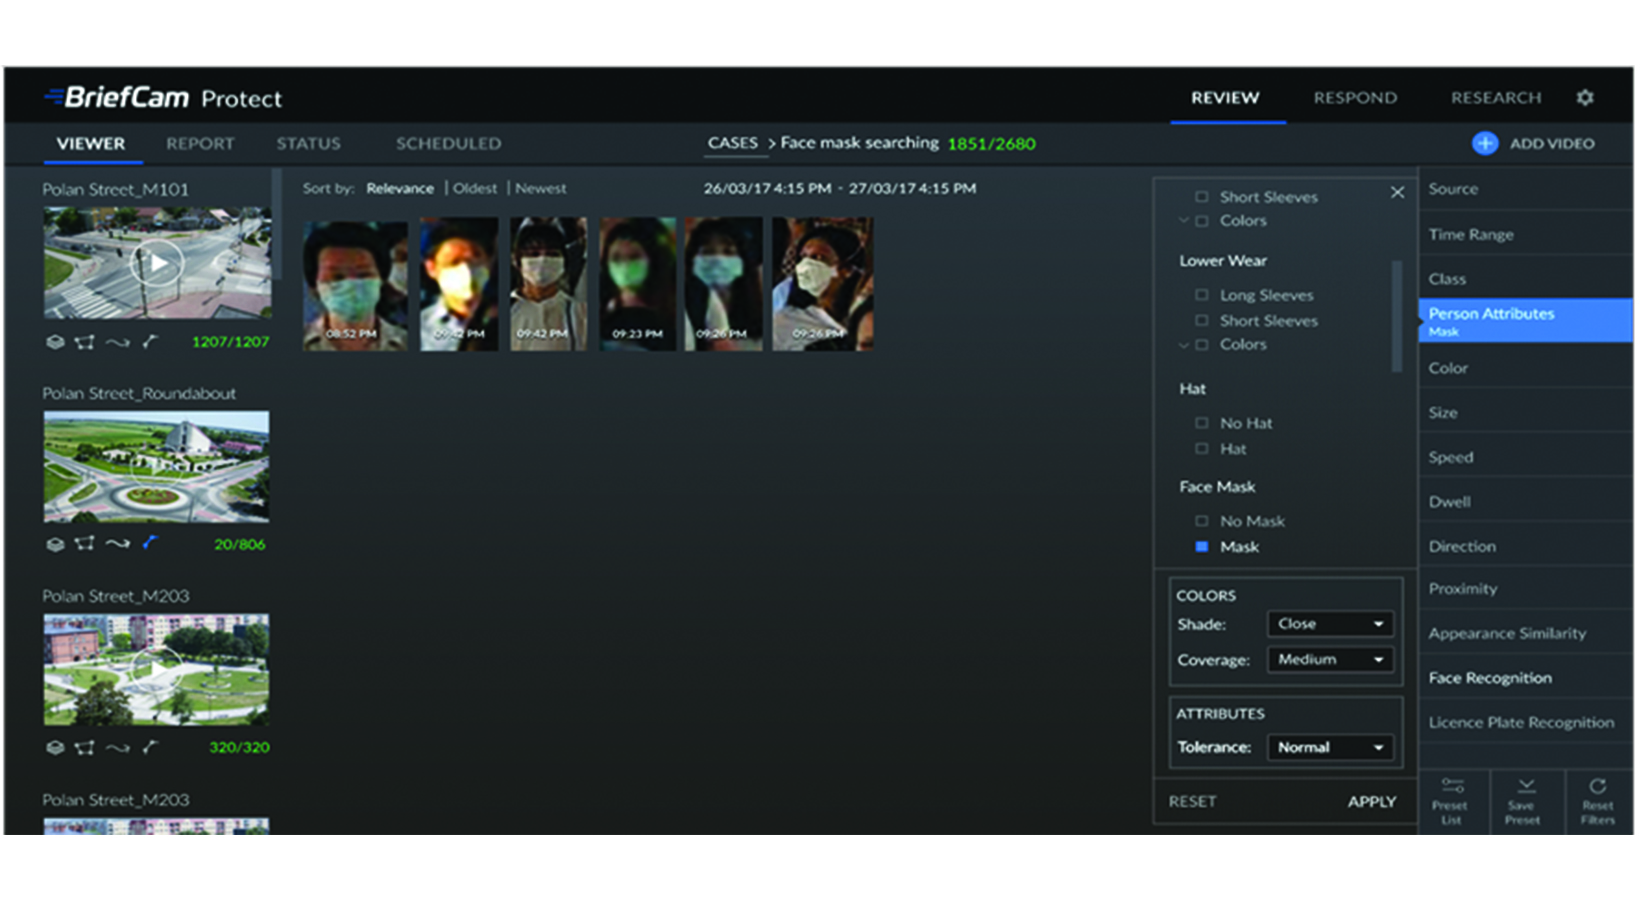Check the No Hat checkbox
The width and height of the screenshot is (1650, 900).
coord(1202,423)
